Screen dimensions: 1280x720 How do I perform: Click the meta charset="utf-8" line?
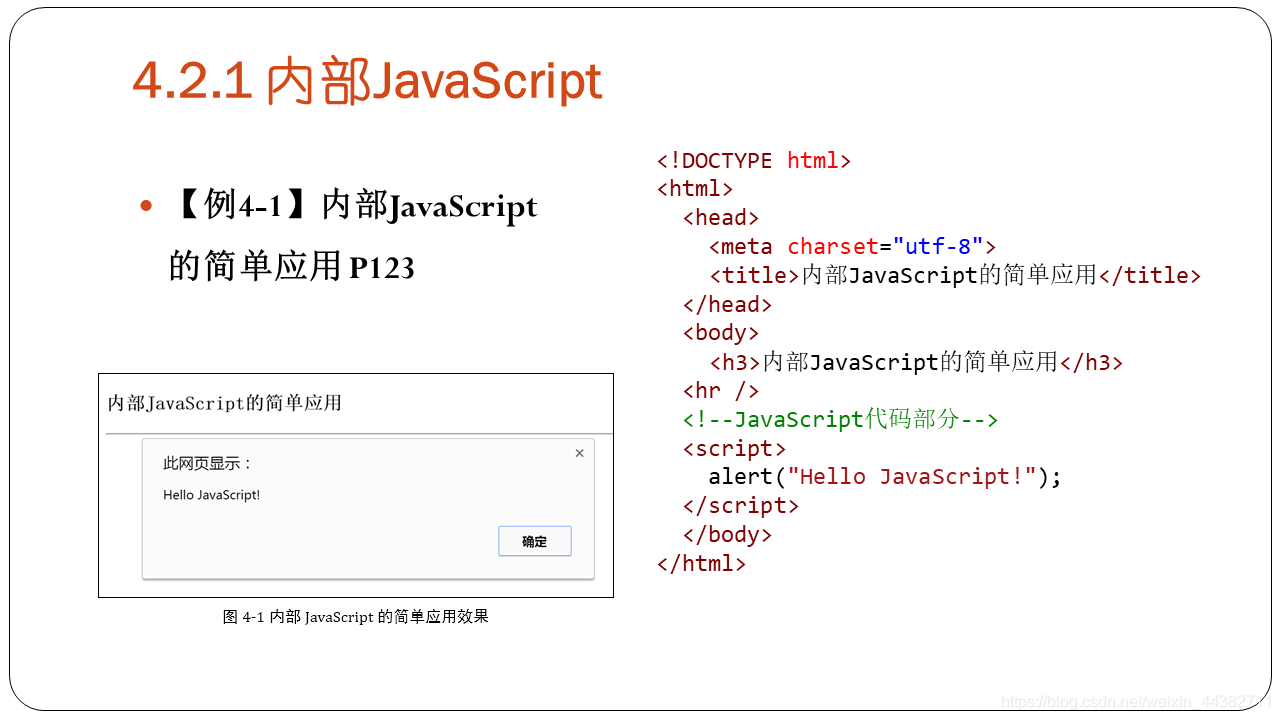(x=853, y=246)
